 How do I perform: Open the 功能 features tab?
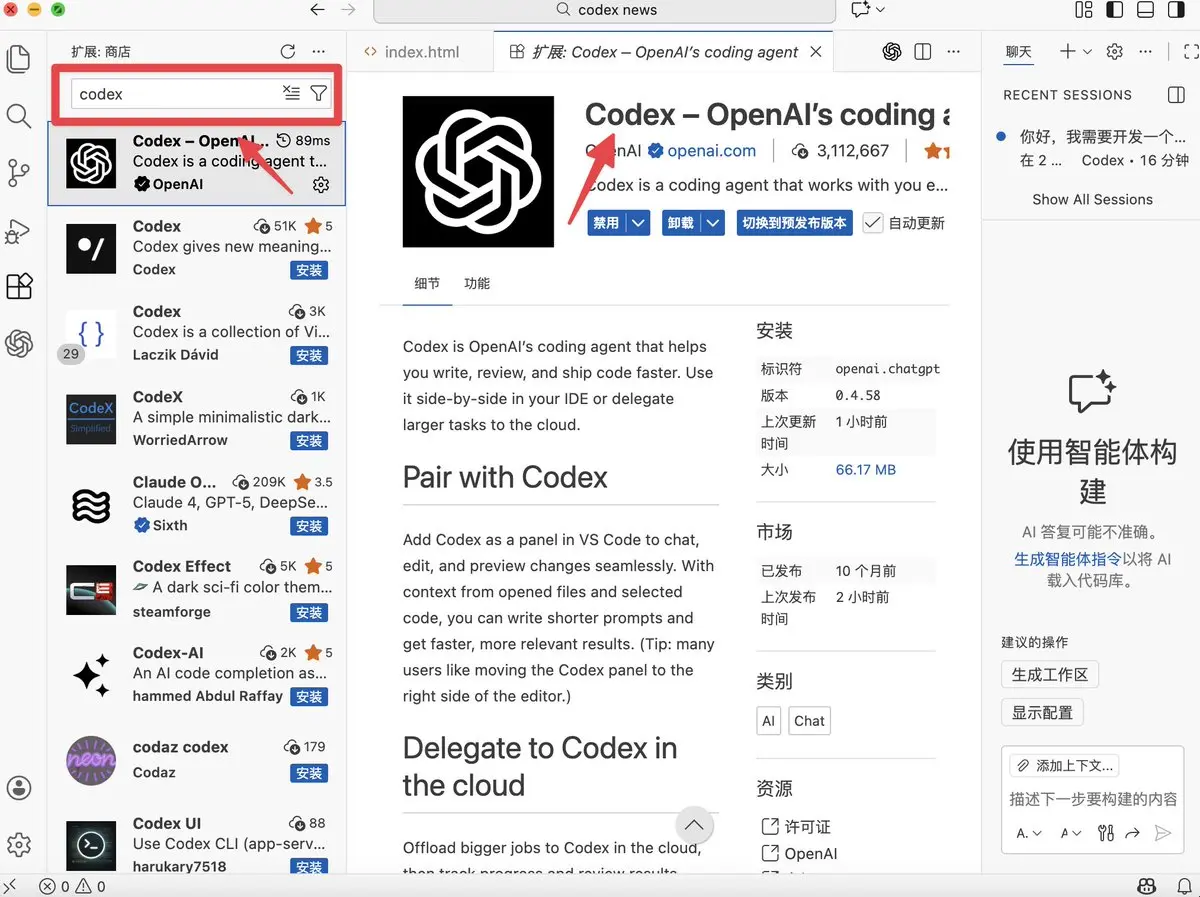click(x=477, y=283)
